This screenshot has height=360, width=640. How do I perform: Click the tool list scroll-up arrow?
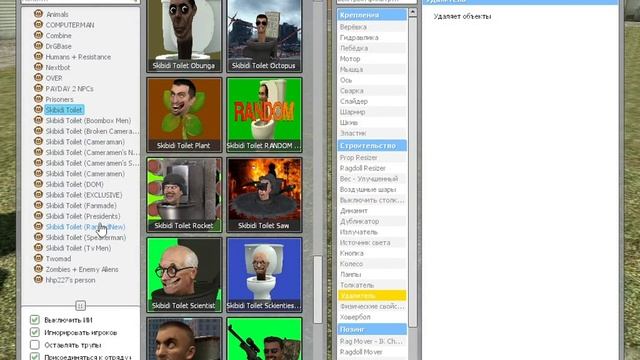(413, 12)
